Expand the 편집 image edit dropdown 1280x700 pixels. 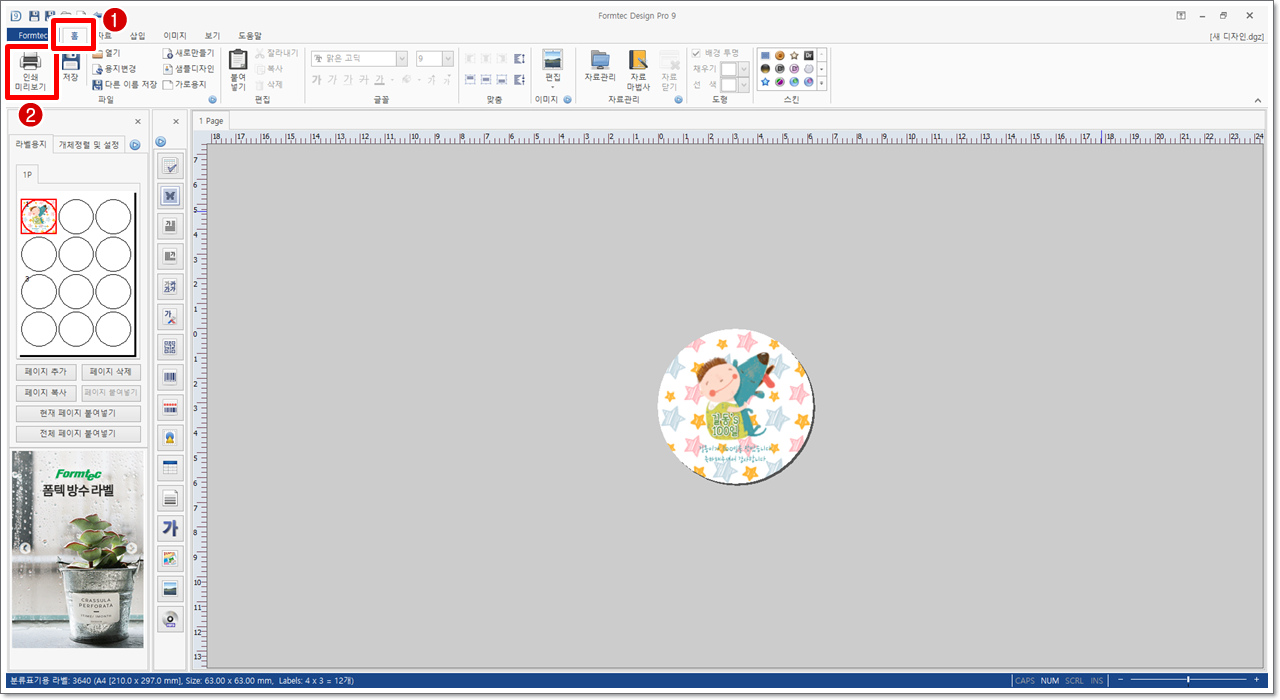[553, 87]
